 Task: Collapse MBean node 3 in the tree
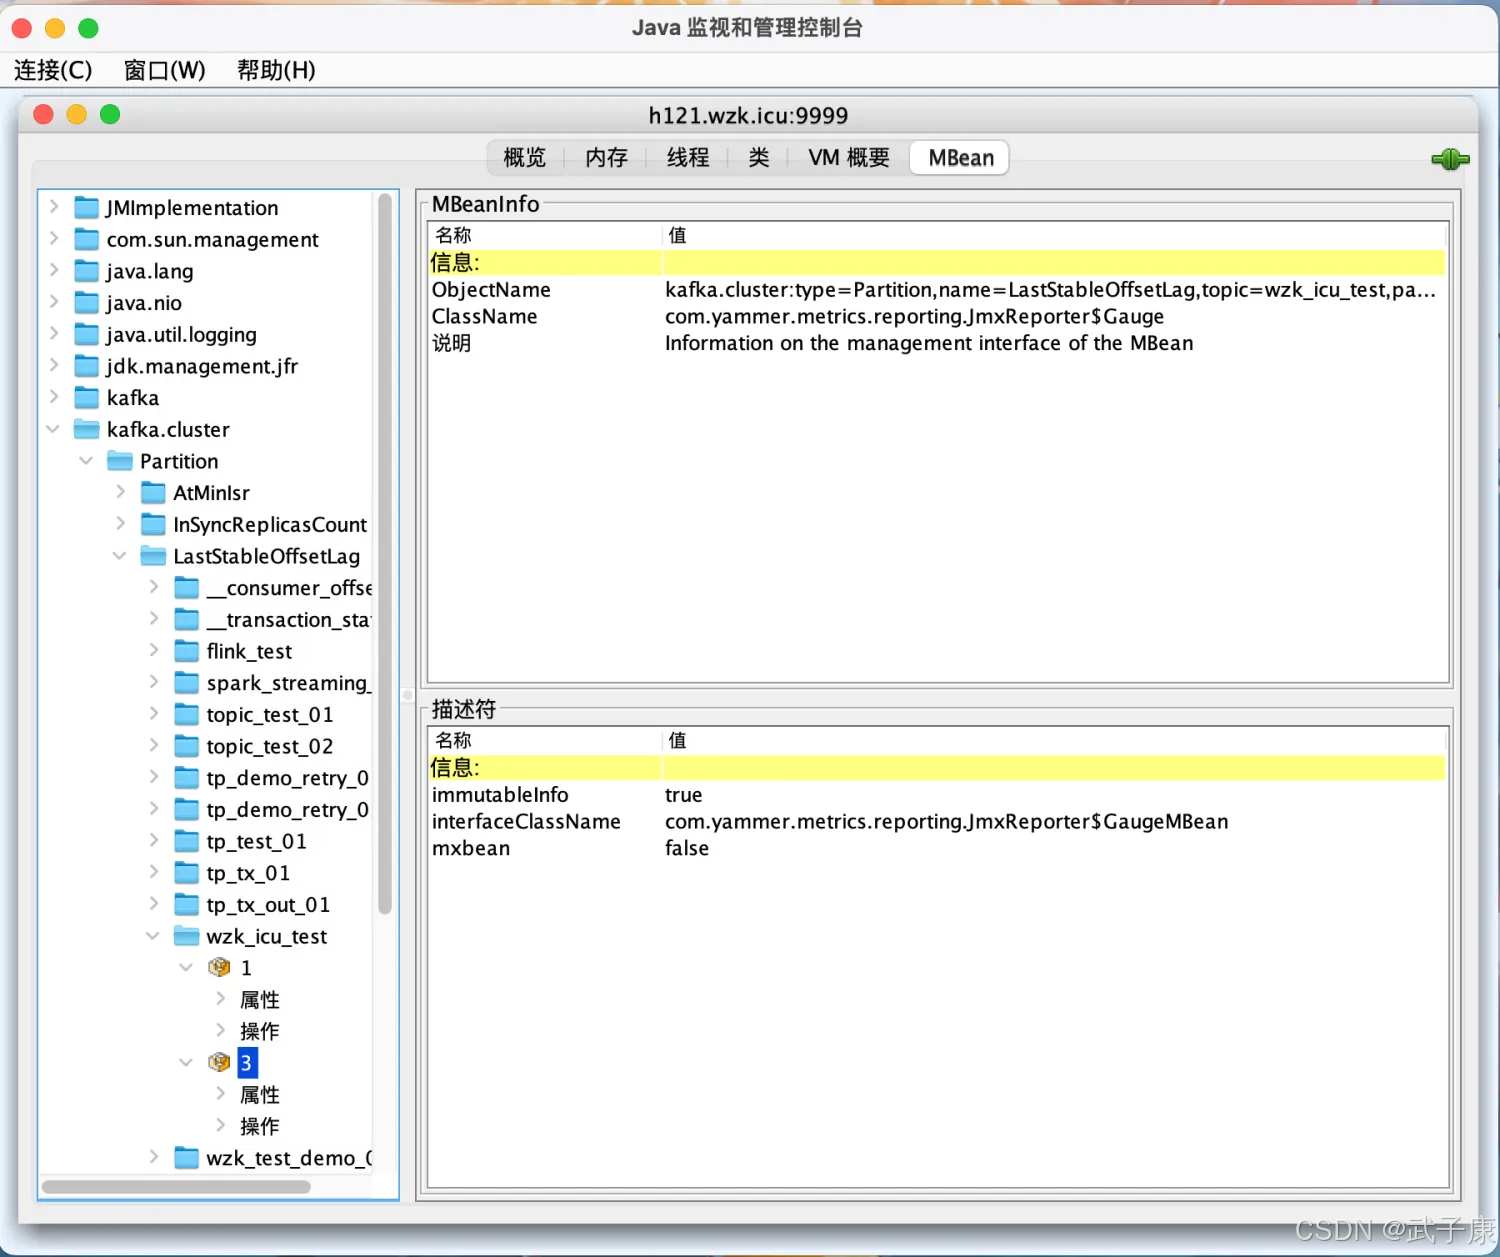point(186,1063)
